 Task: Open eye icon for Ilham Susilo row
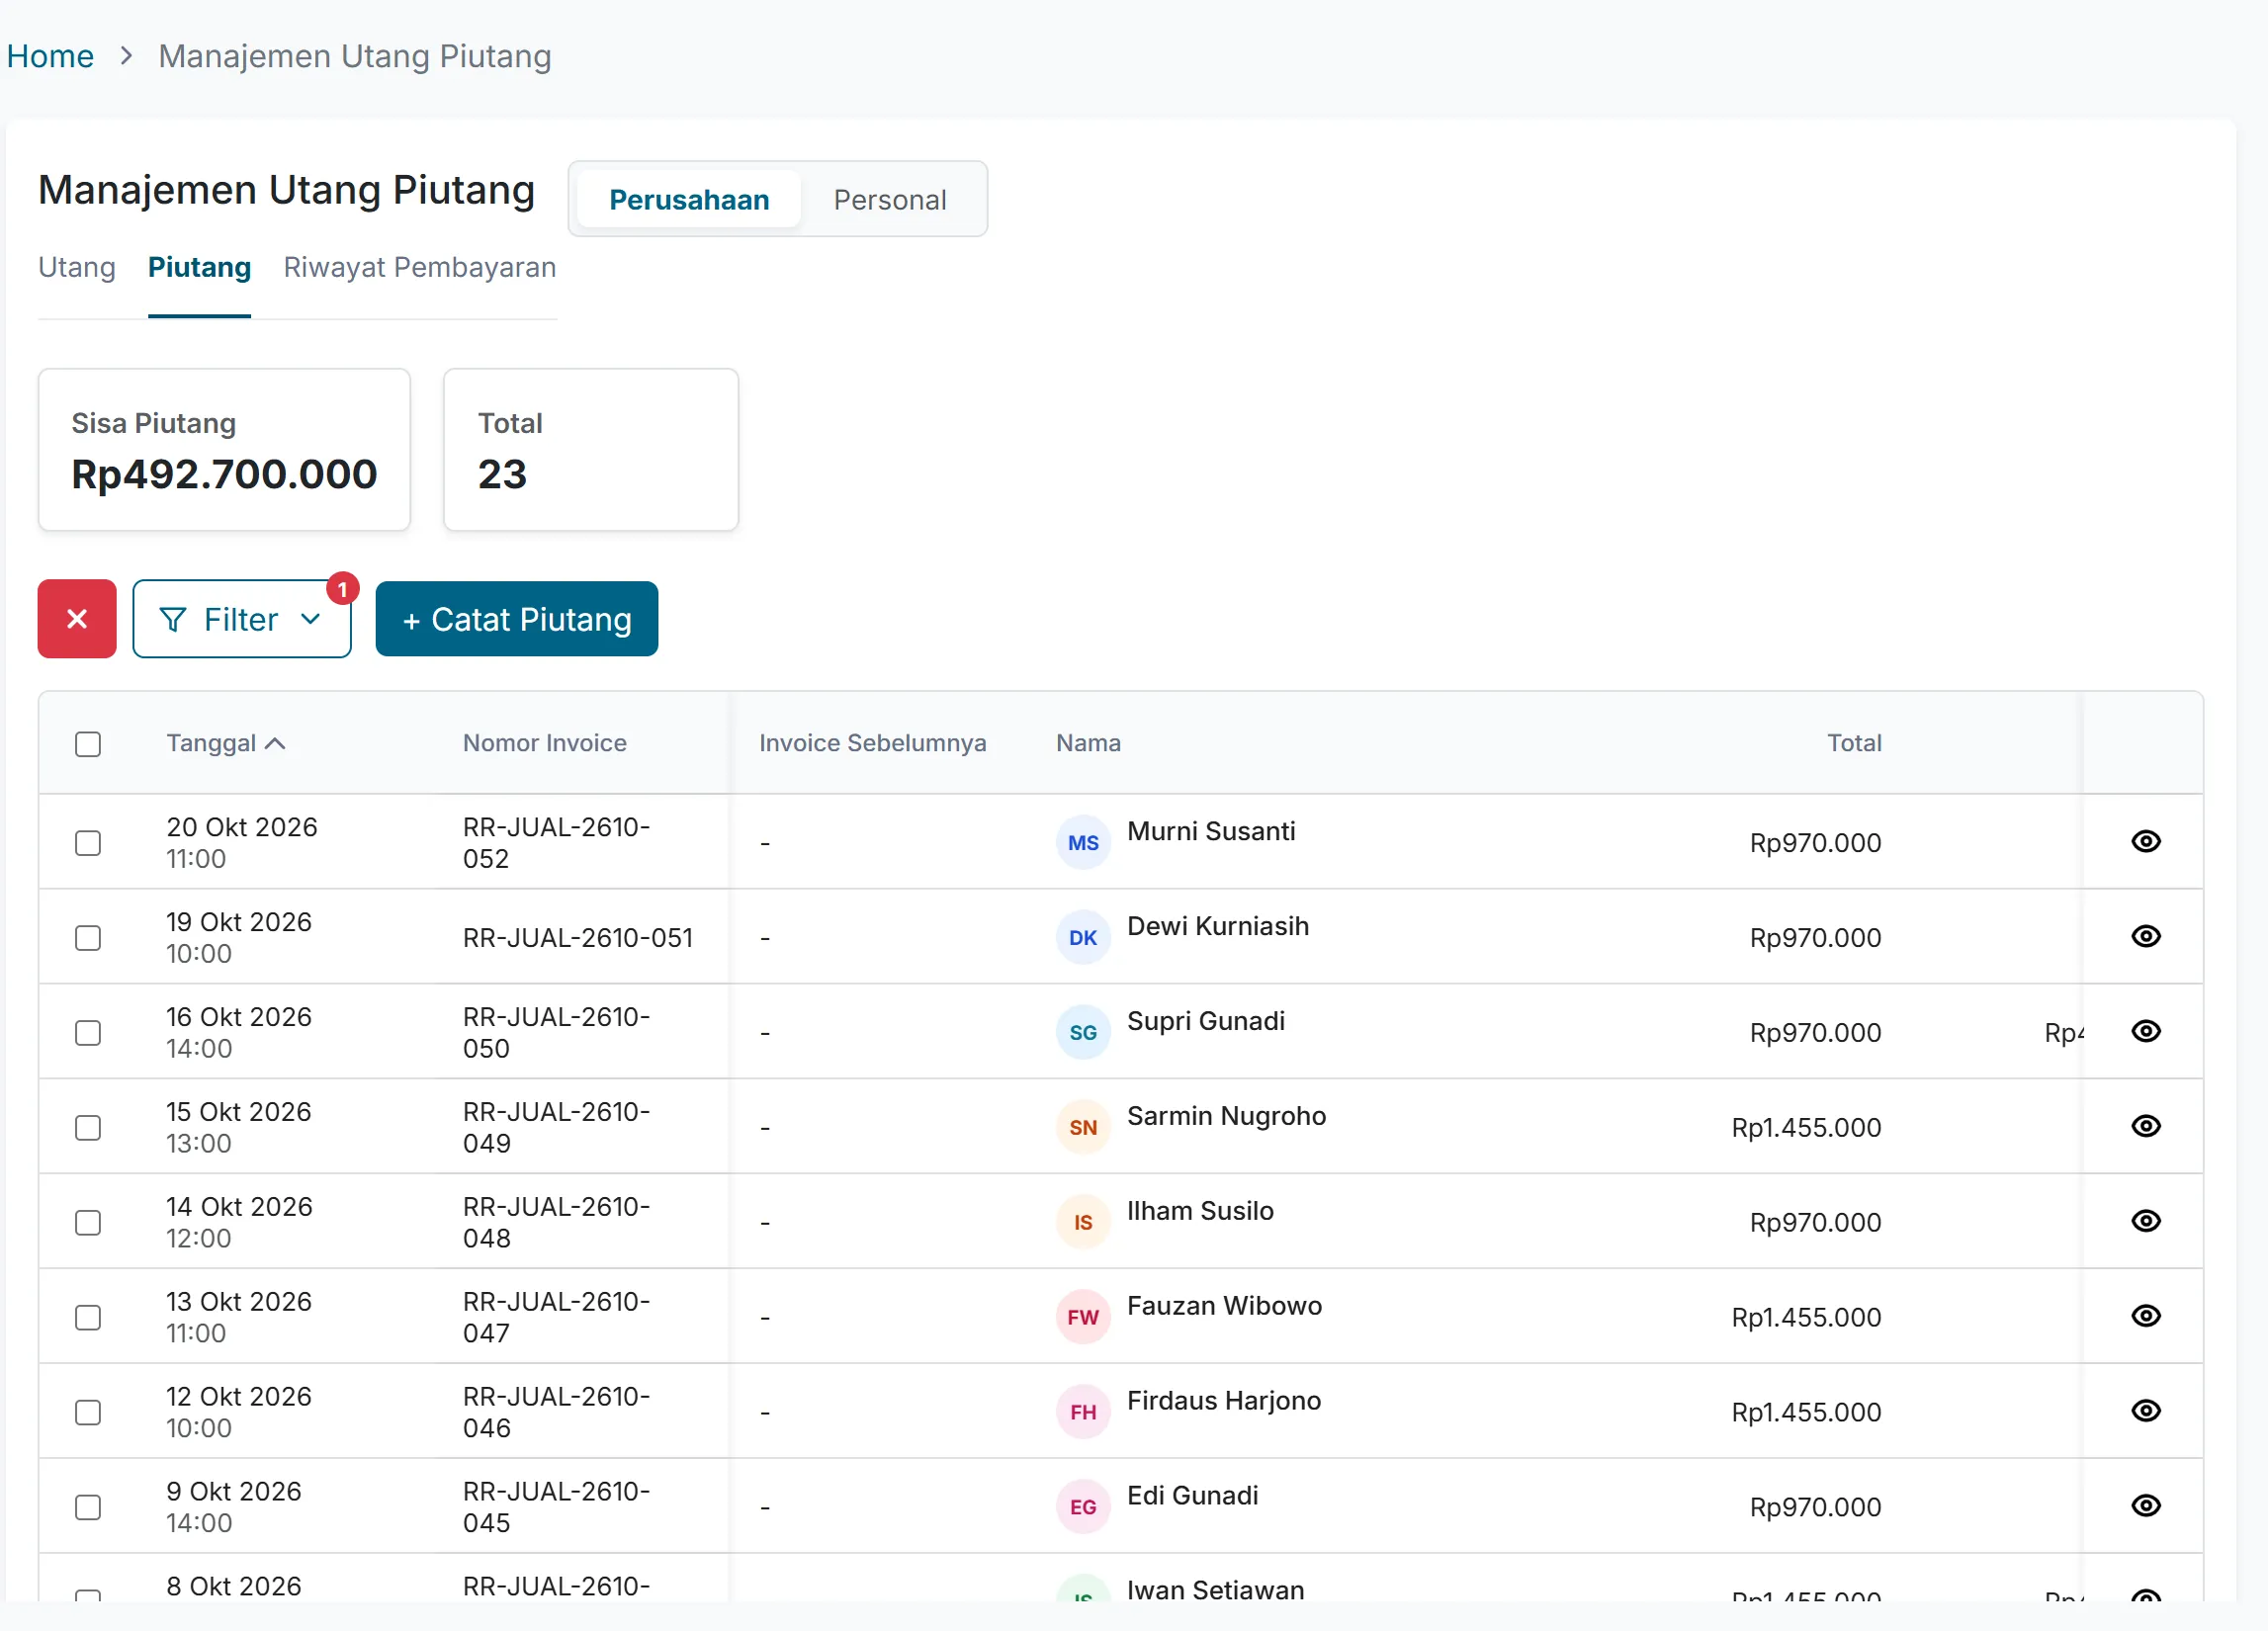coord(2145,1221)
